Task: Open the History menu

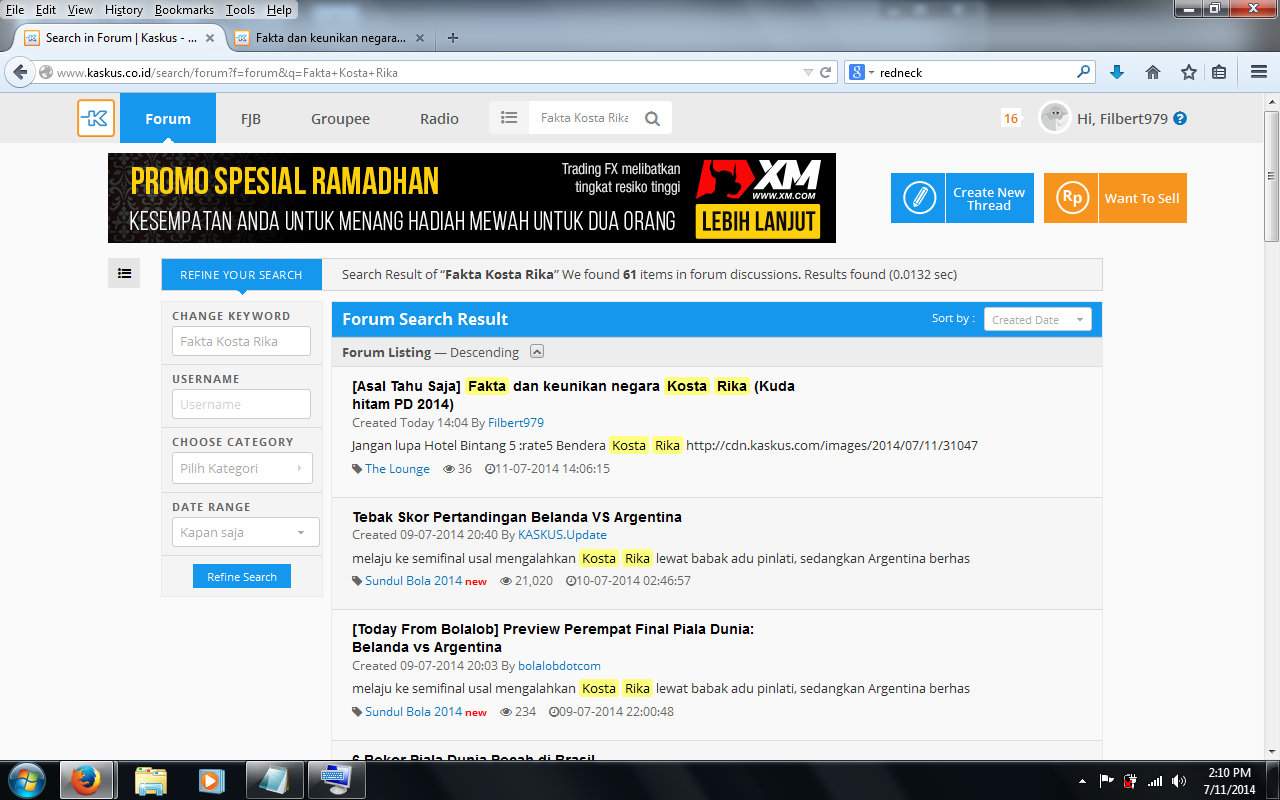Action: [x=124, y=10]
